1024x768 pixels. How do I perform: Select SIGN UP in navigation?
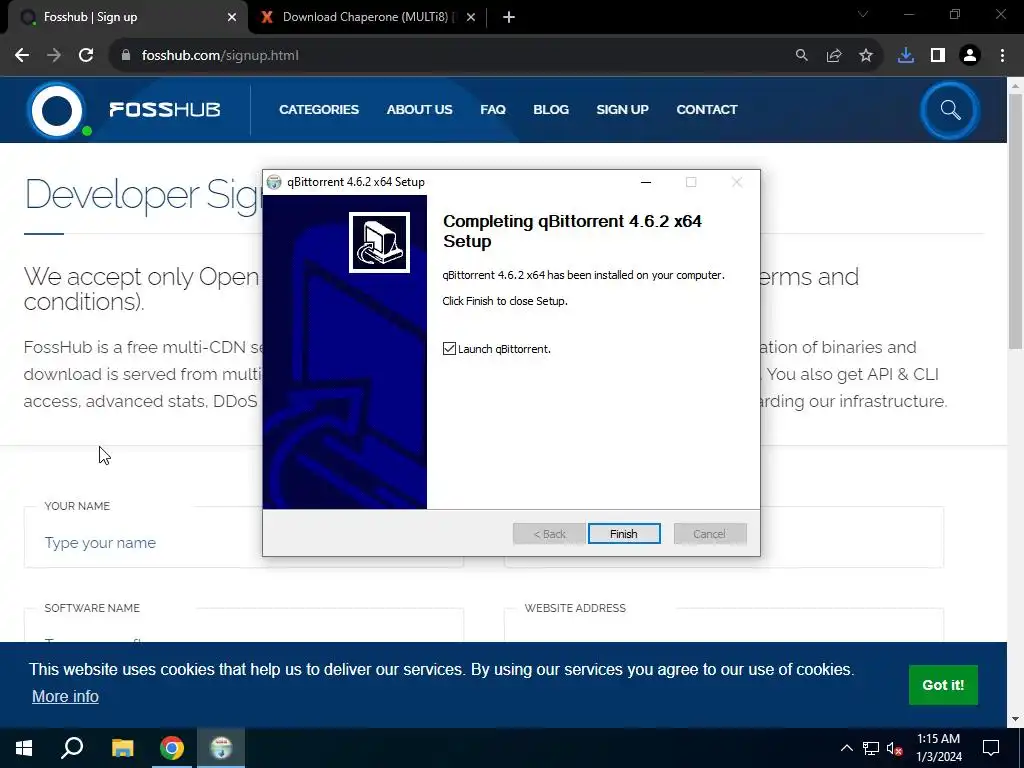coord(622,110)
